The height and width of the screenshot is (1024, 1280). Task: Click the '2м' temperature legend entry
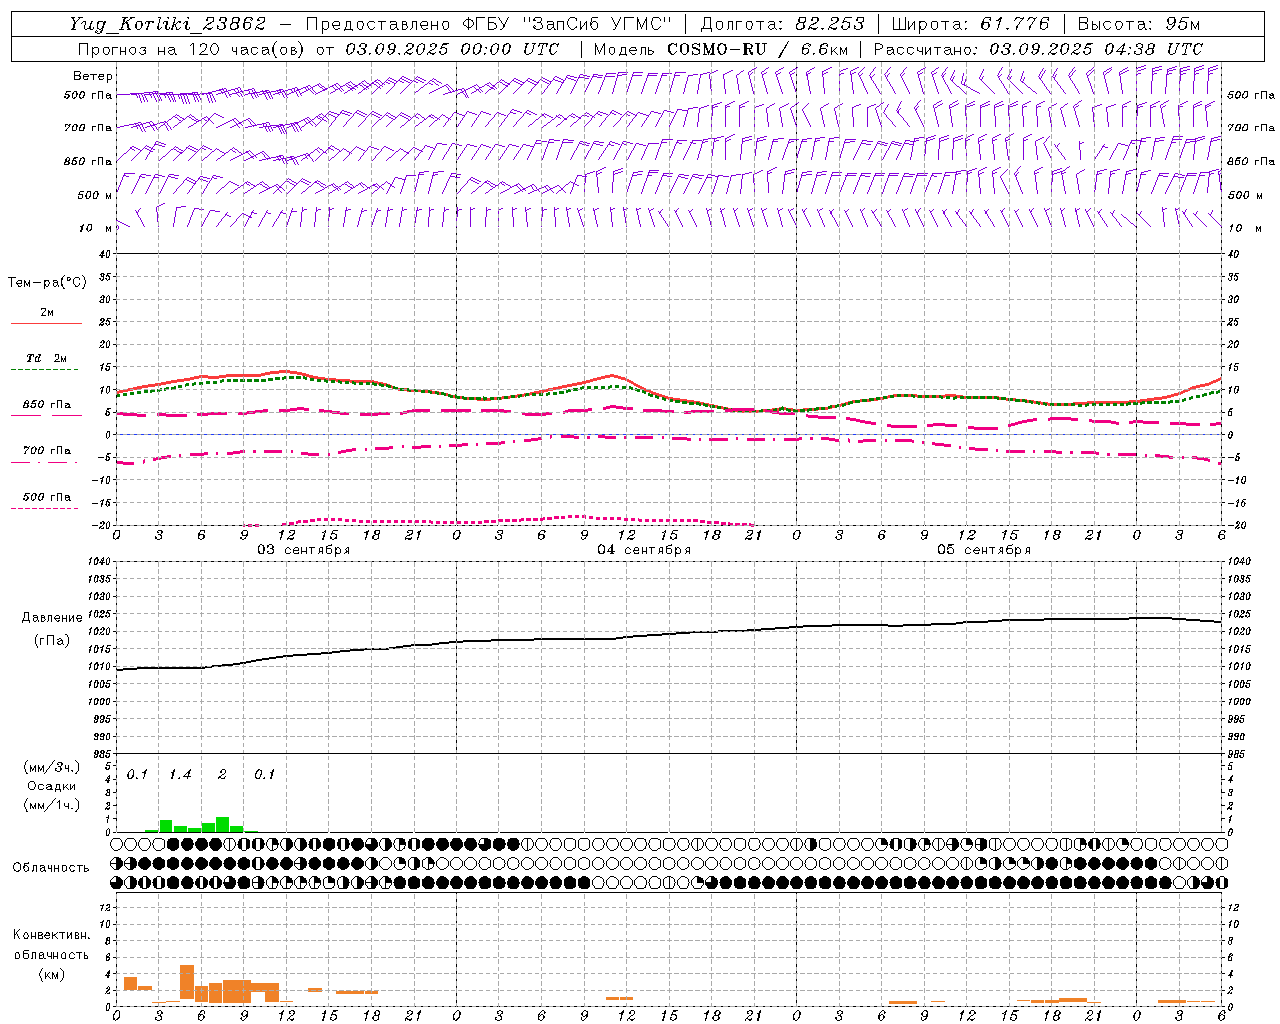pos(47,312)
